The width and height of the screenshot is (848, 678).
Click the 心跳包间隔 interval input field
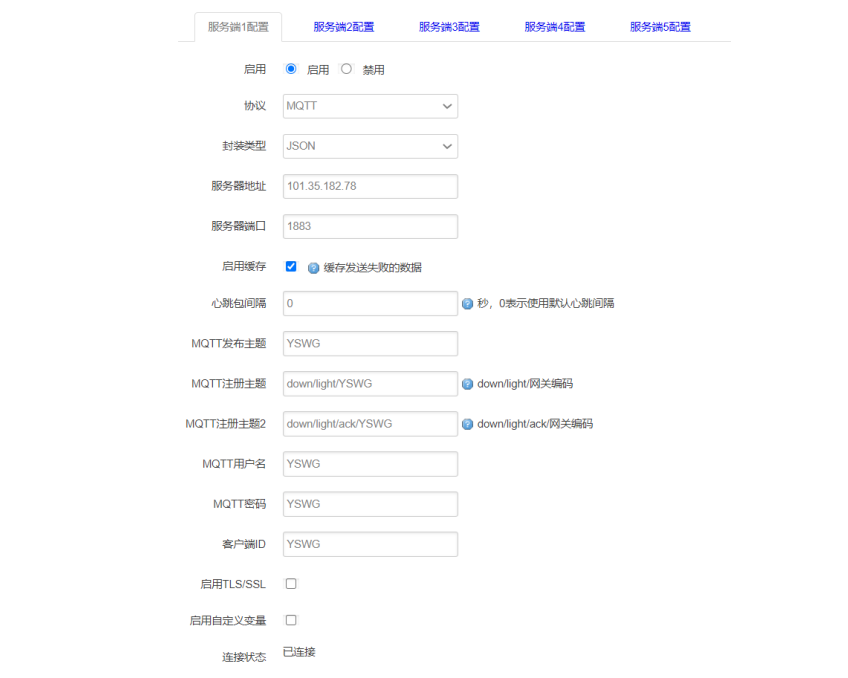tap(369, 303)
